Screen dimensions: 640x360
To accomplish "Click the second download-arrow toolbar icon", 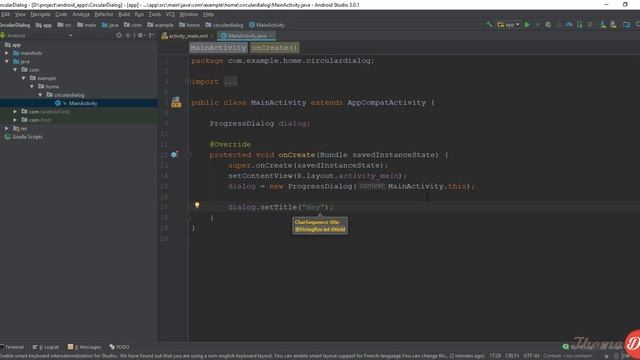I will tap(613, 25).
